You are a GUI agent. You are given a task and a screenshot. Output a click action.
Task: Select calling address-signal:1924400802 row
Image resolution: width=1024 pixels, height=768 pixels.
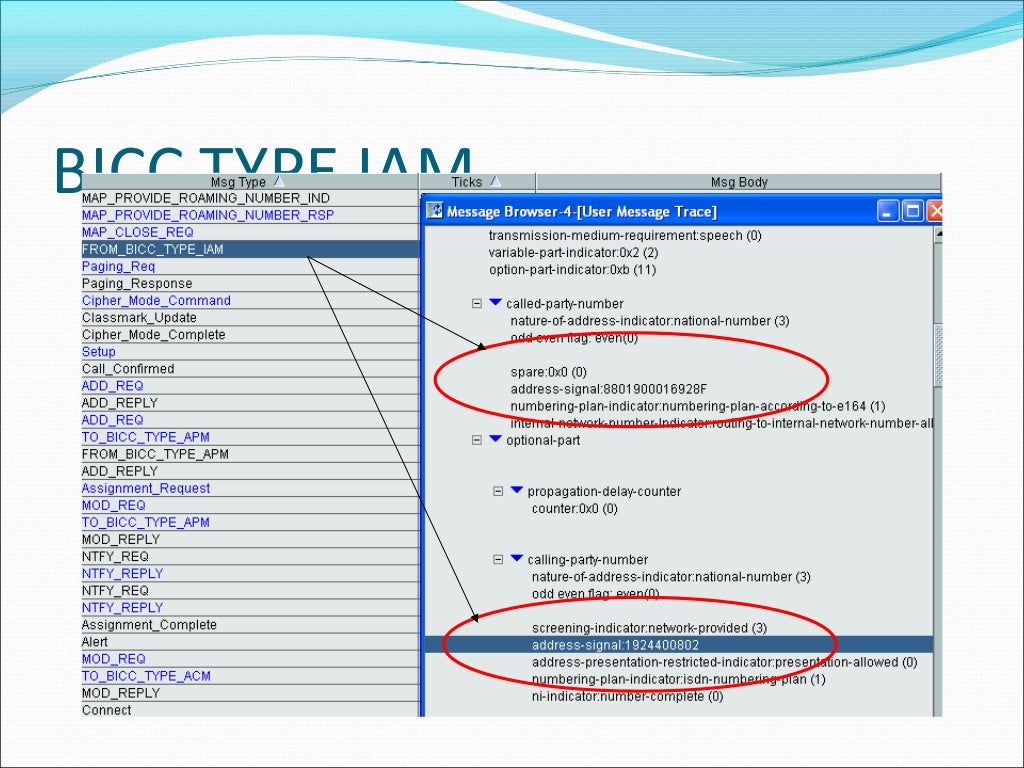[679, 645]
